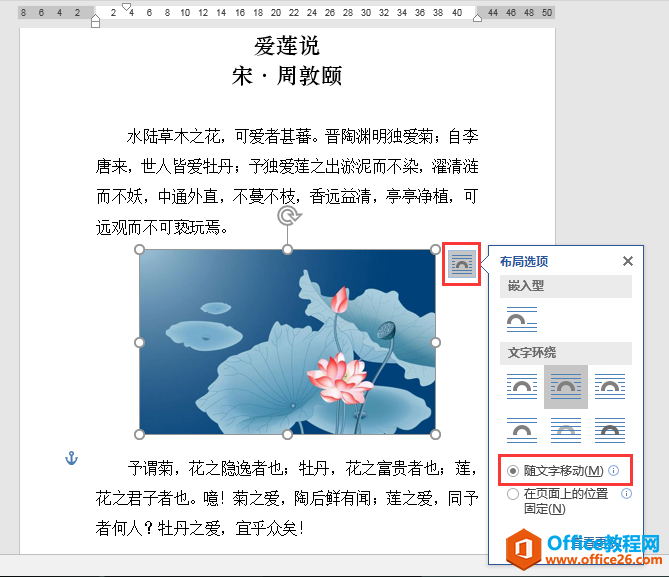This screenshot has height=577, width=669.
Task: Click the right indent marker on ruler
Action: point(477,17)
